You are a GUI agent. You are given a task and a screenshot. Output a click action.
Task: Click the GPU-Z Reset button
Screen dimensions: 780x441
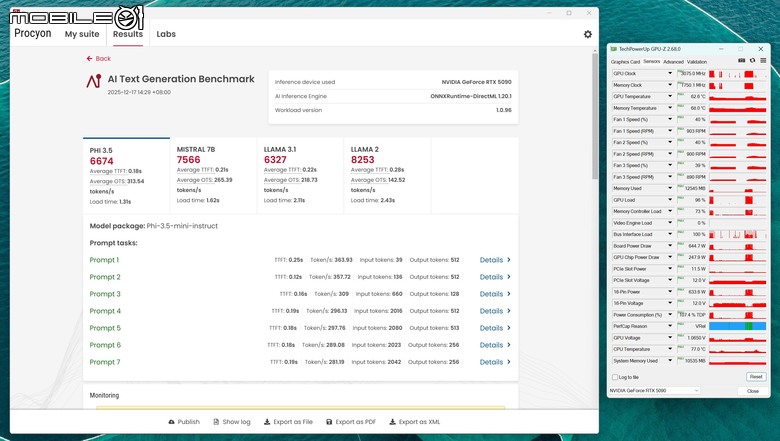[756, 377]
